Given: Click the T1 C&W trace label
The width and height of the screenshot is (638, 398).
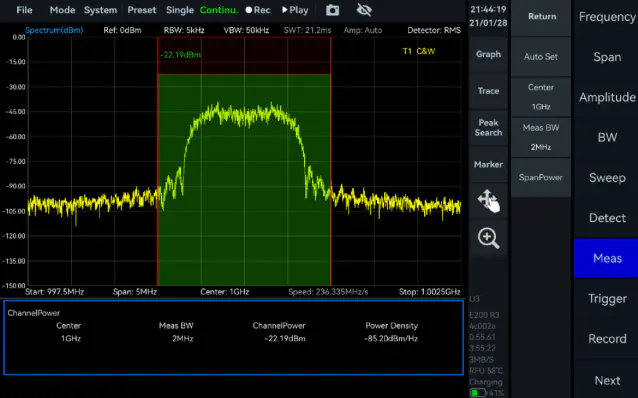Looking at the screenshot, I should pyautogui.click(x=419, y=51).
